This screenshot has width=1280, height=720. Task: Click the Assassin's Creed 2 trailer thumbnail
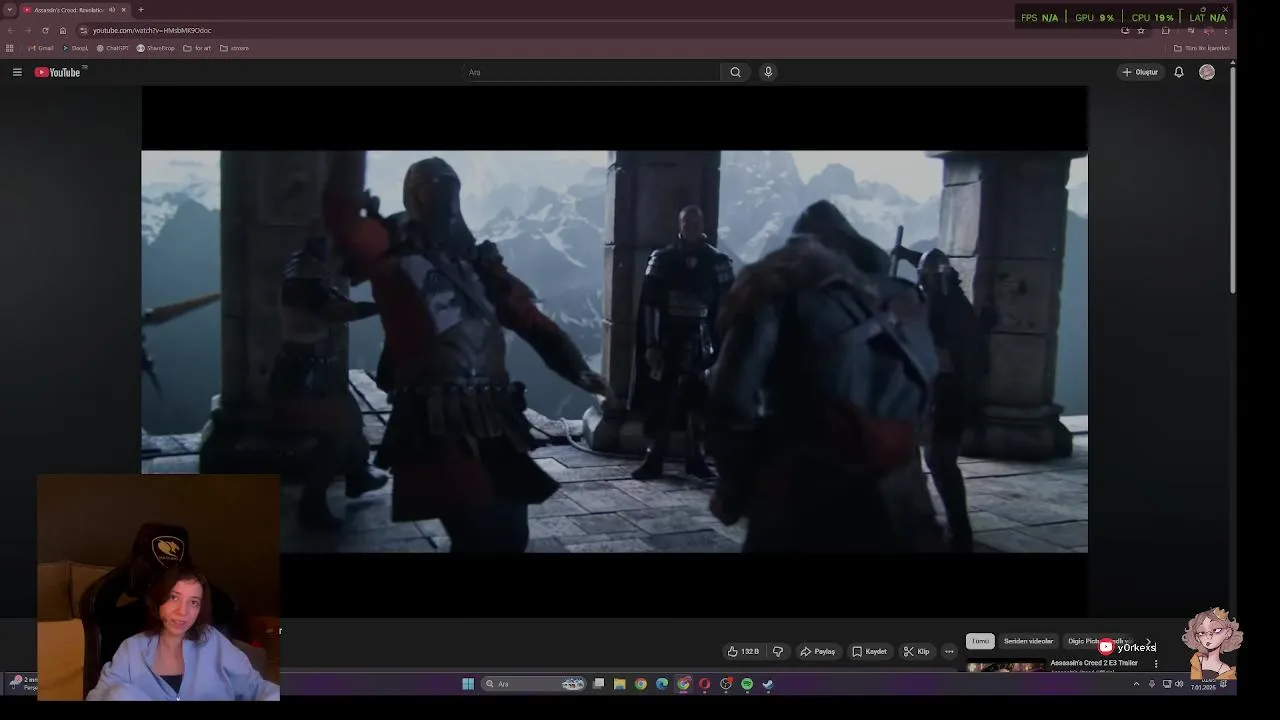(x=1006, y=666)
